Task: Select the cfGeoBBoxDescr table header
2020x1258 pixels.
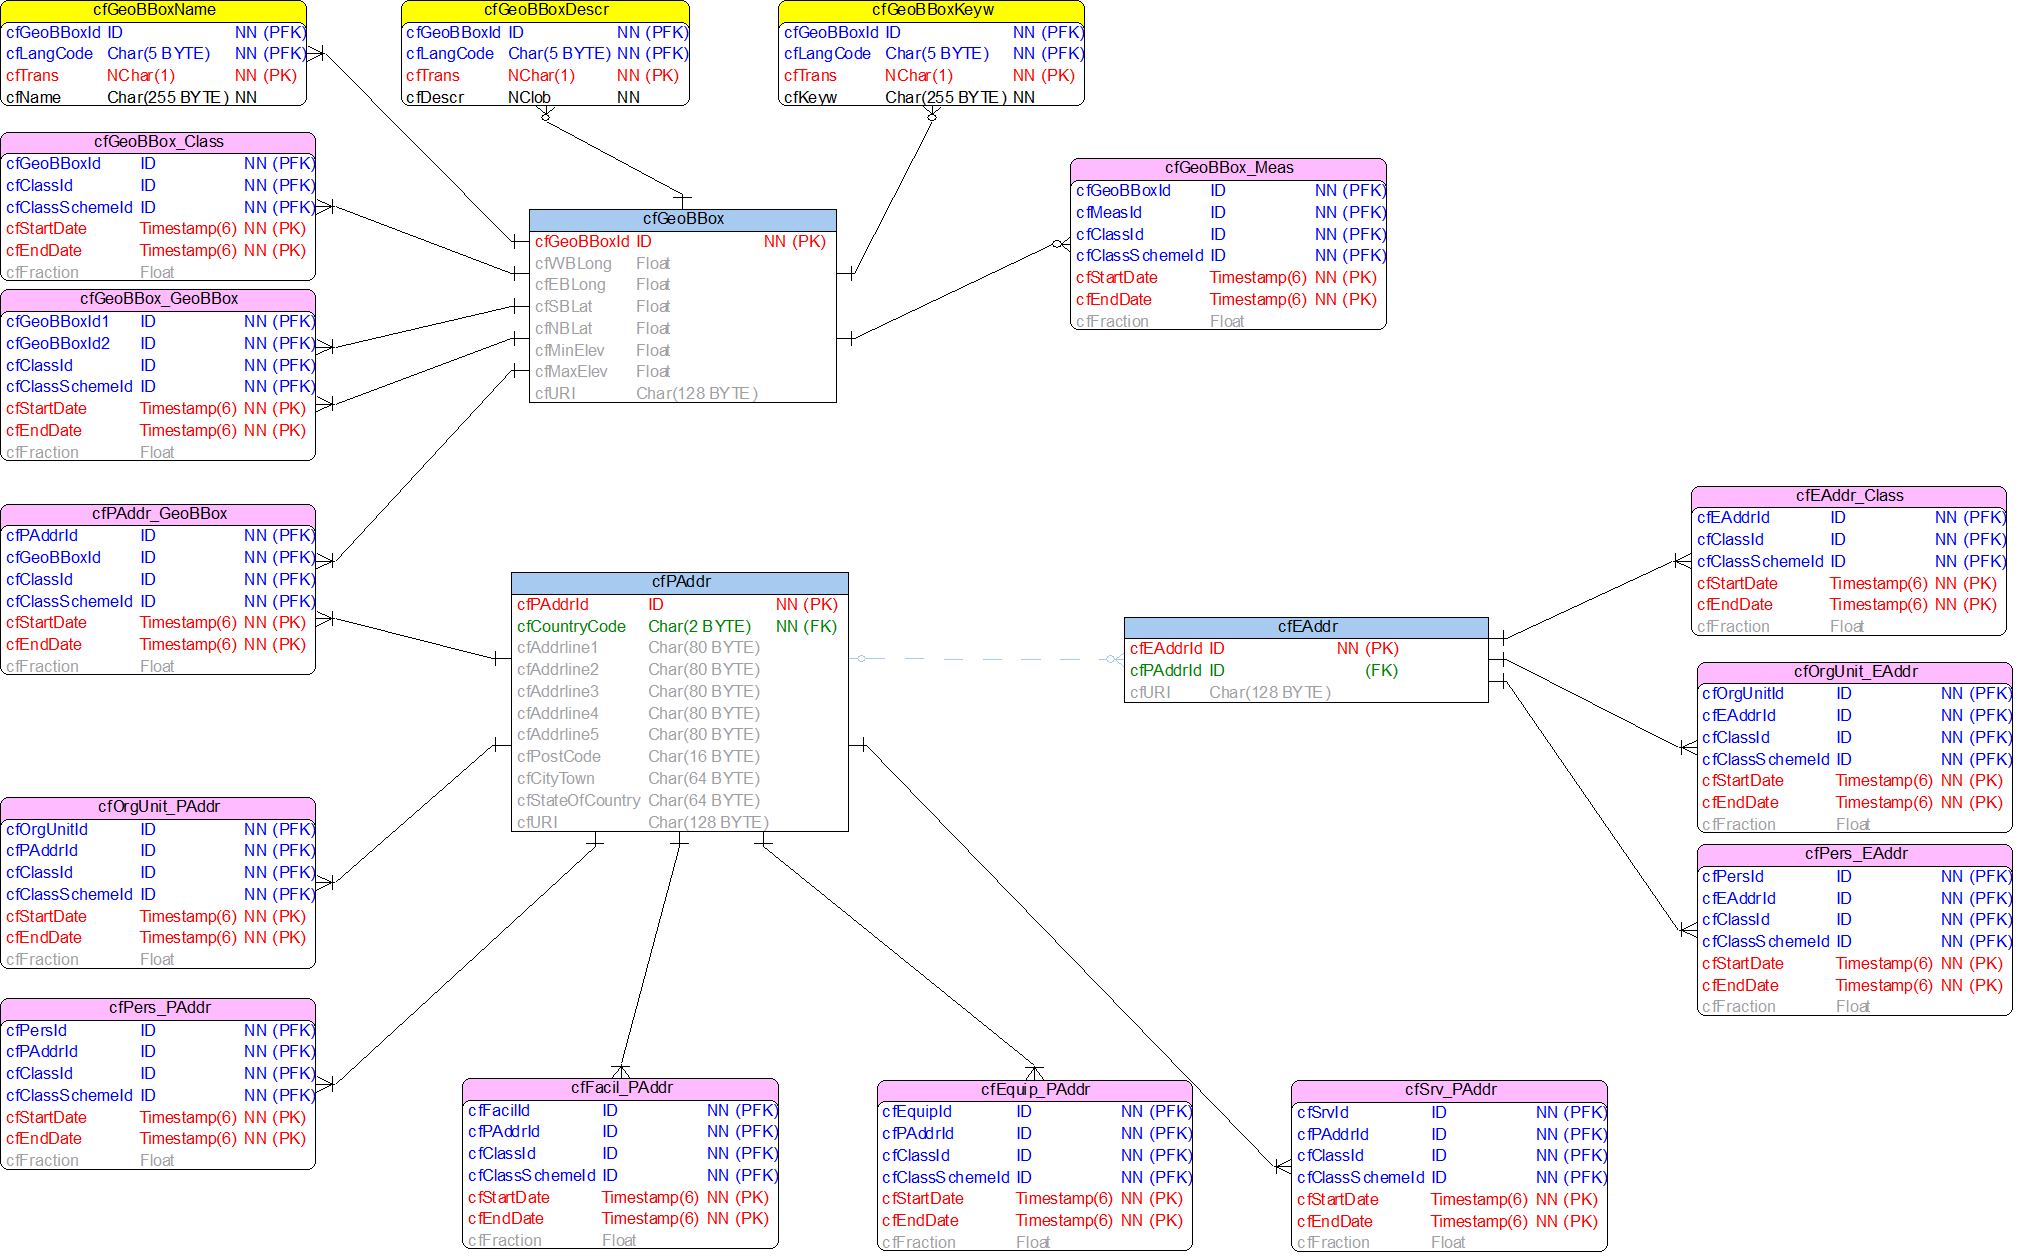Action: 546,10
